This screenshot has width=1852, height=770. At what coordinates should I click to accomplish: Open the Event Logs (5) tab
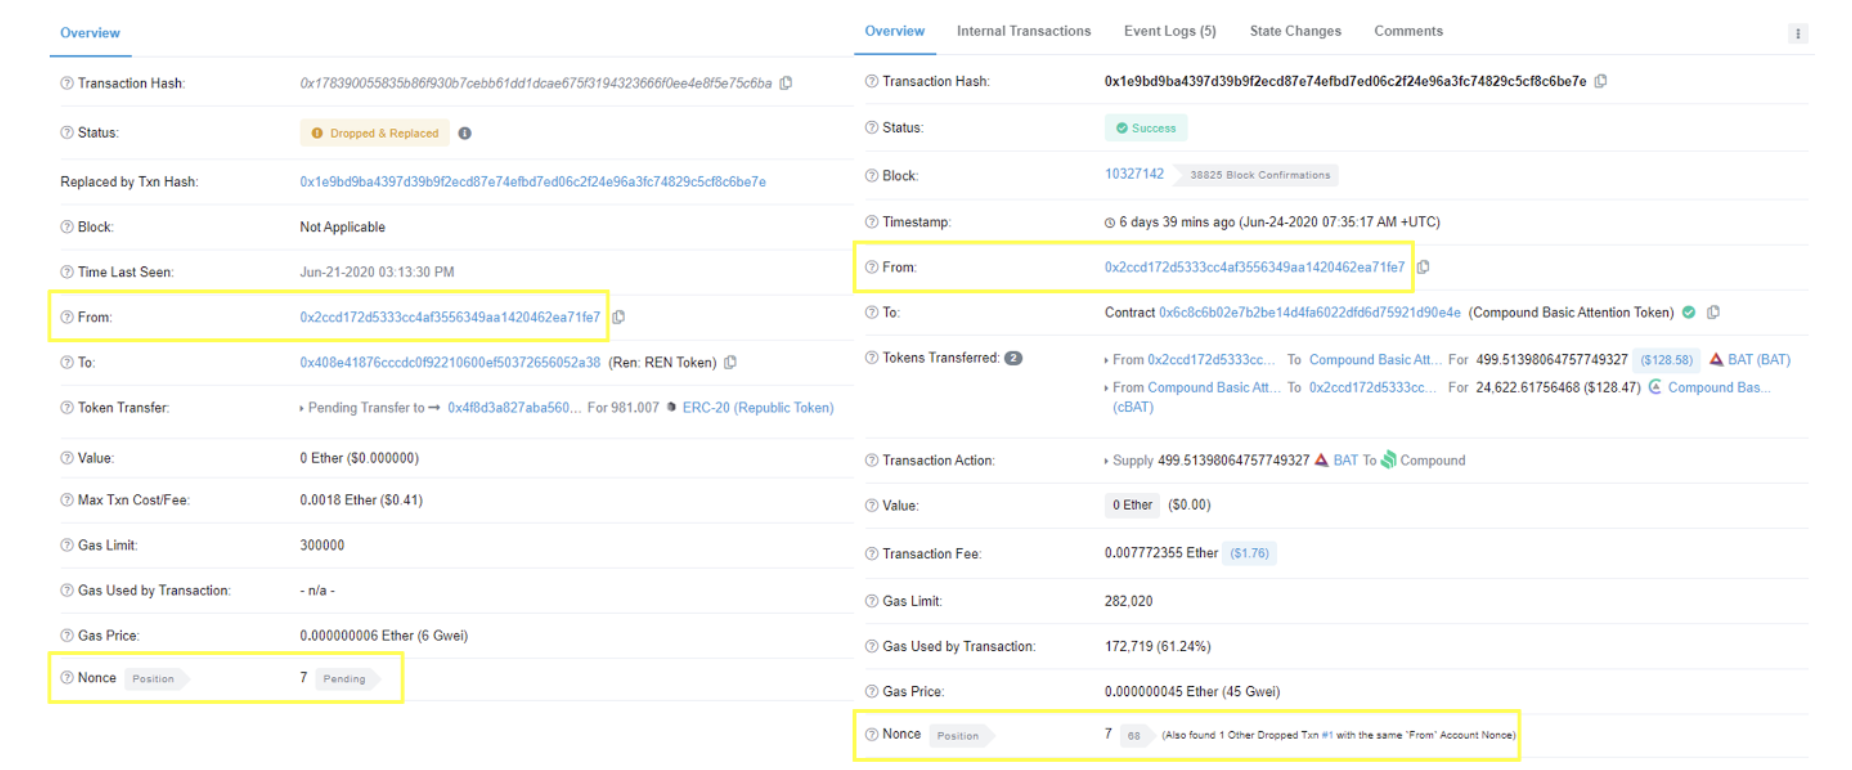[x=1170, y=31]
